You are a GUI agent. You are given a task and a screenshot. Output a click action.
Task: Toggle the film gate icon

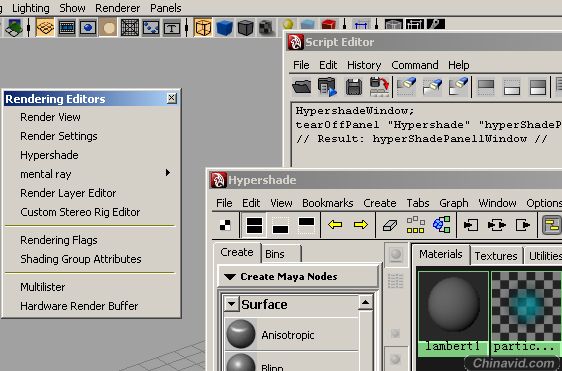(x=67, y=27)
